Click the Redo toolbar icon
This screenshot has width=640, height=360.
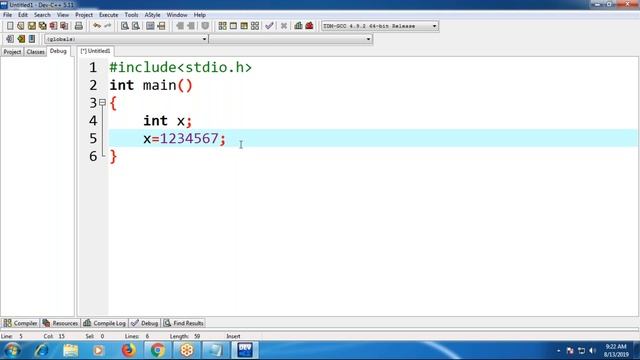pos(108,26)
